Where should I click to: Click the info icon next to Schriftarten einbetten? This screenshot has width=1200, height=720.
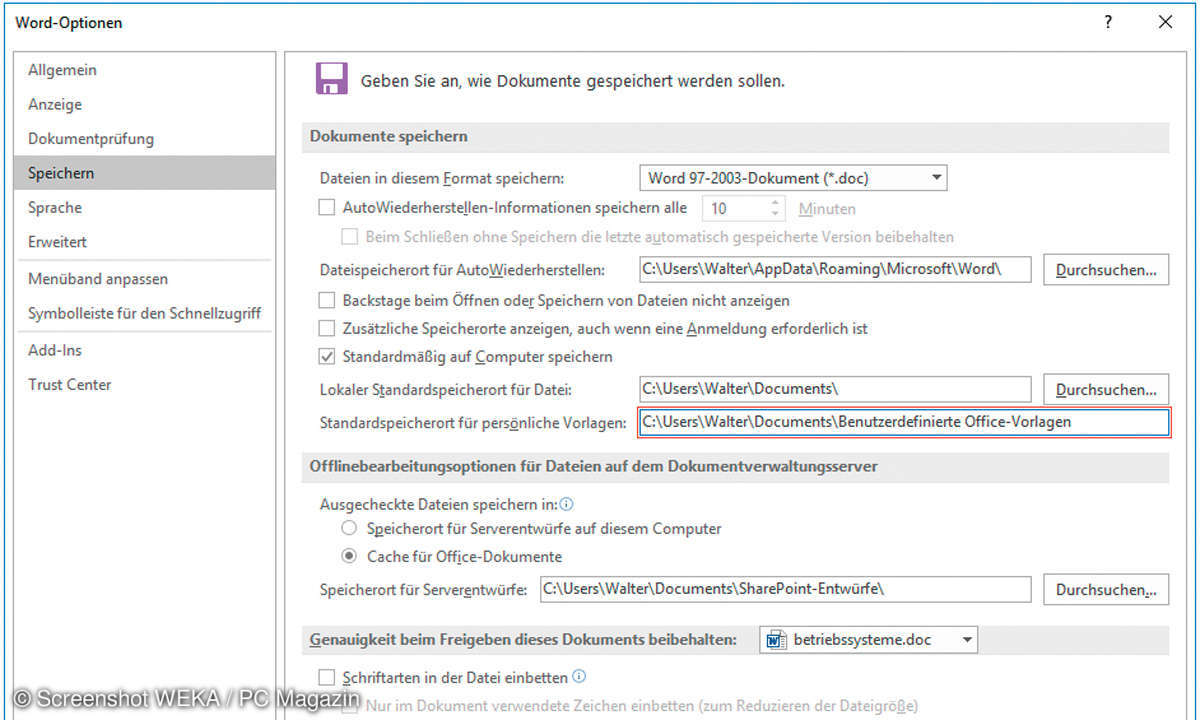point(579,676)
